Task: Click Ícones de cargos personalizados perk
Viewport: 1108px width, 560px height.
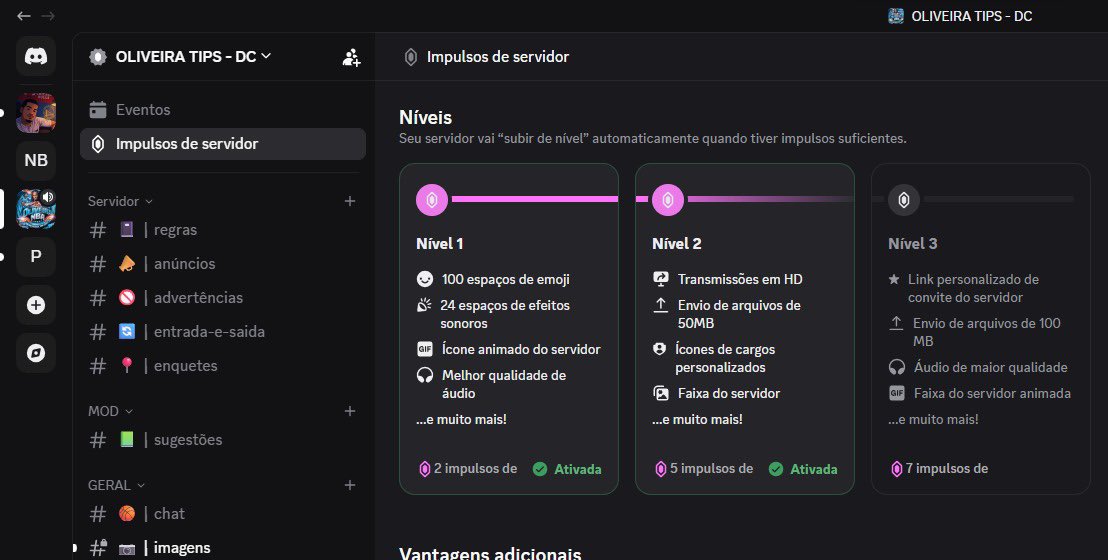Action: point(714,358)
